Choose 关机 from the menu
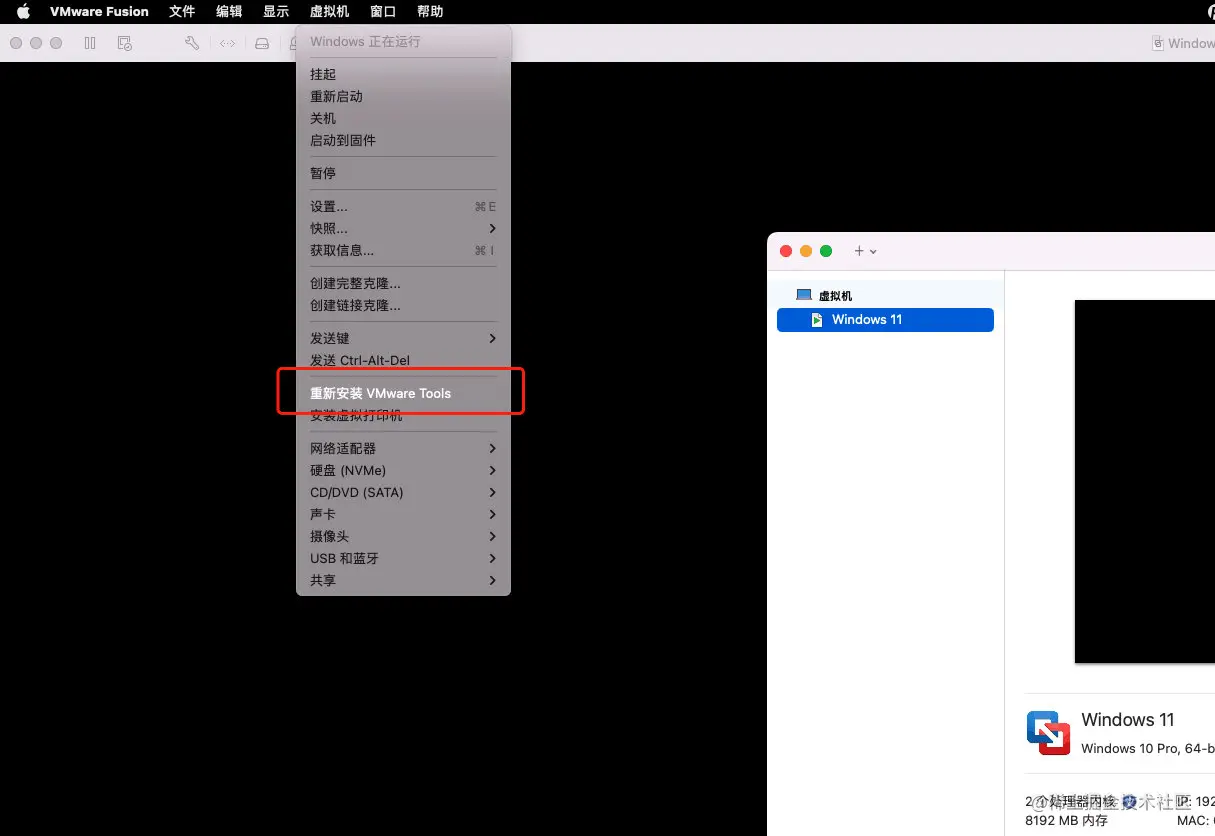1215x836 pixels. coord(403,119)
